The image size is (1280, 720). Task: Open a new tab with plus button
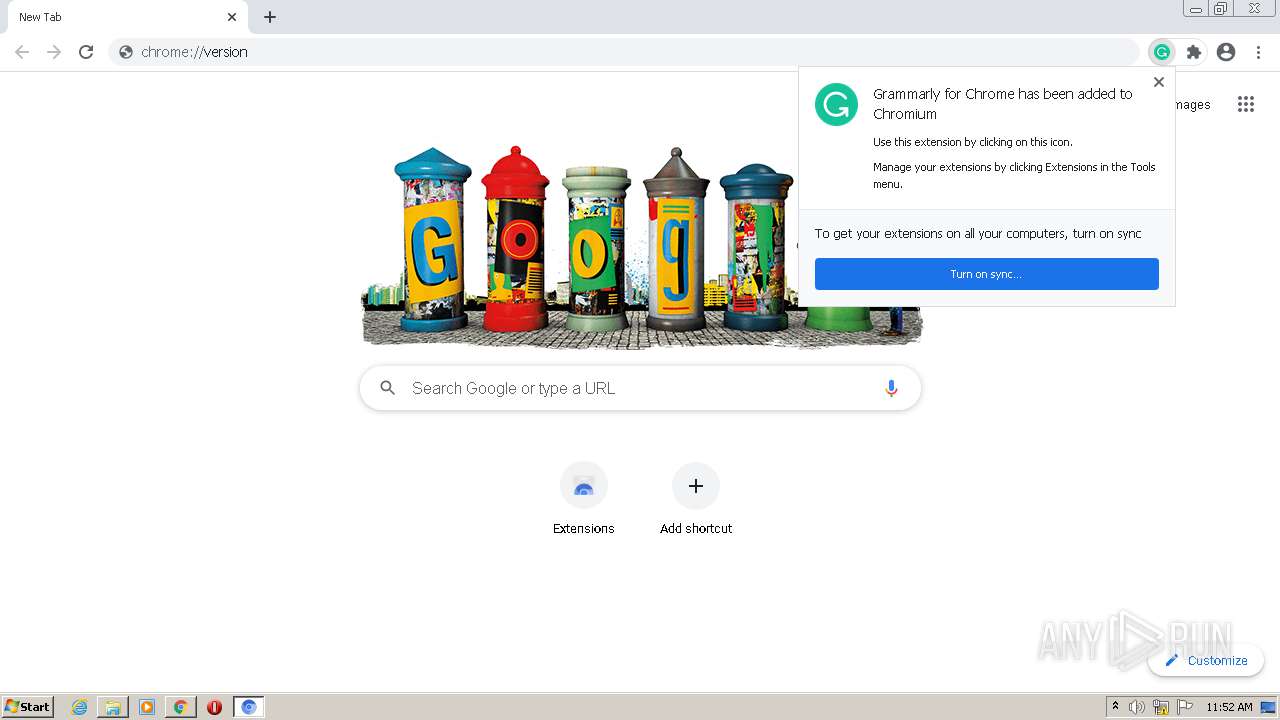[270, 17]
